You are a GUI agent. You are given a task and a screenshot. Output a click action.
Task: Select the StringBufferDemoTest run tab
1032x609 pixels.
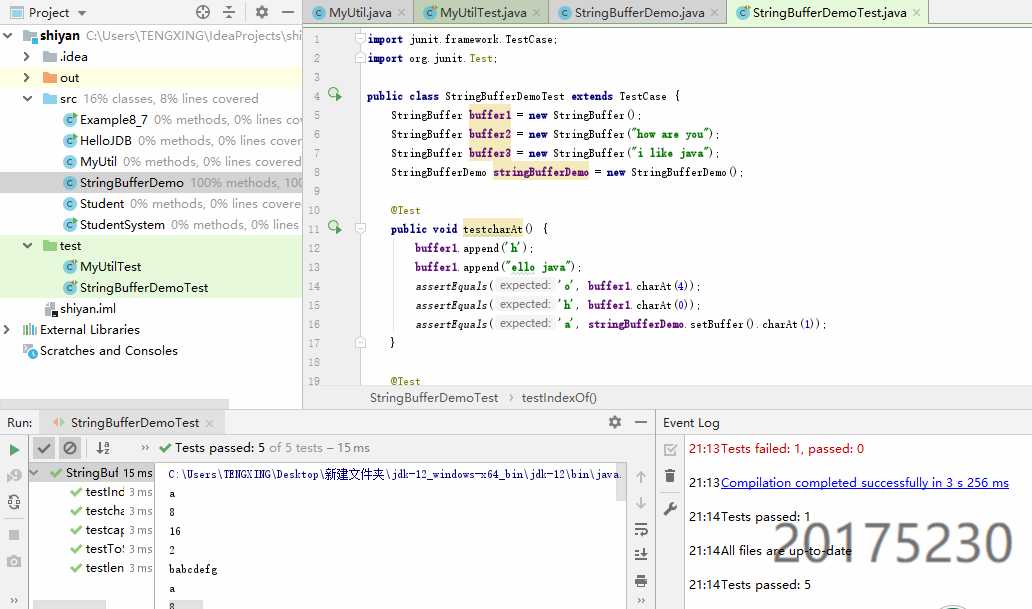pyautogui.click(x=135, y=423)
